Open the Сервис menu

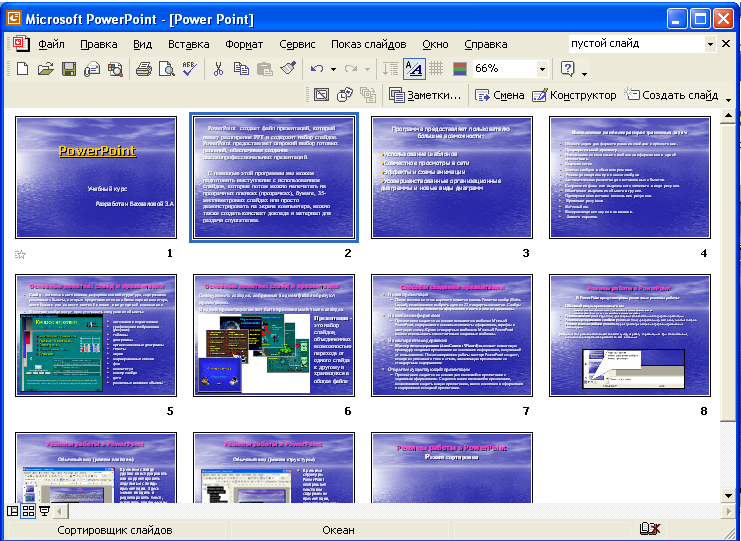coord(297,44)
